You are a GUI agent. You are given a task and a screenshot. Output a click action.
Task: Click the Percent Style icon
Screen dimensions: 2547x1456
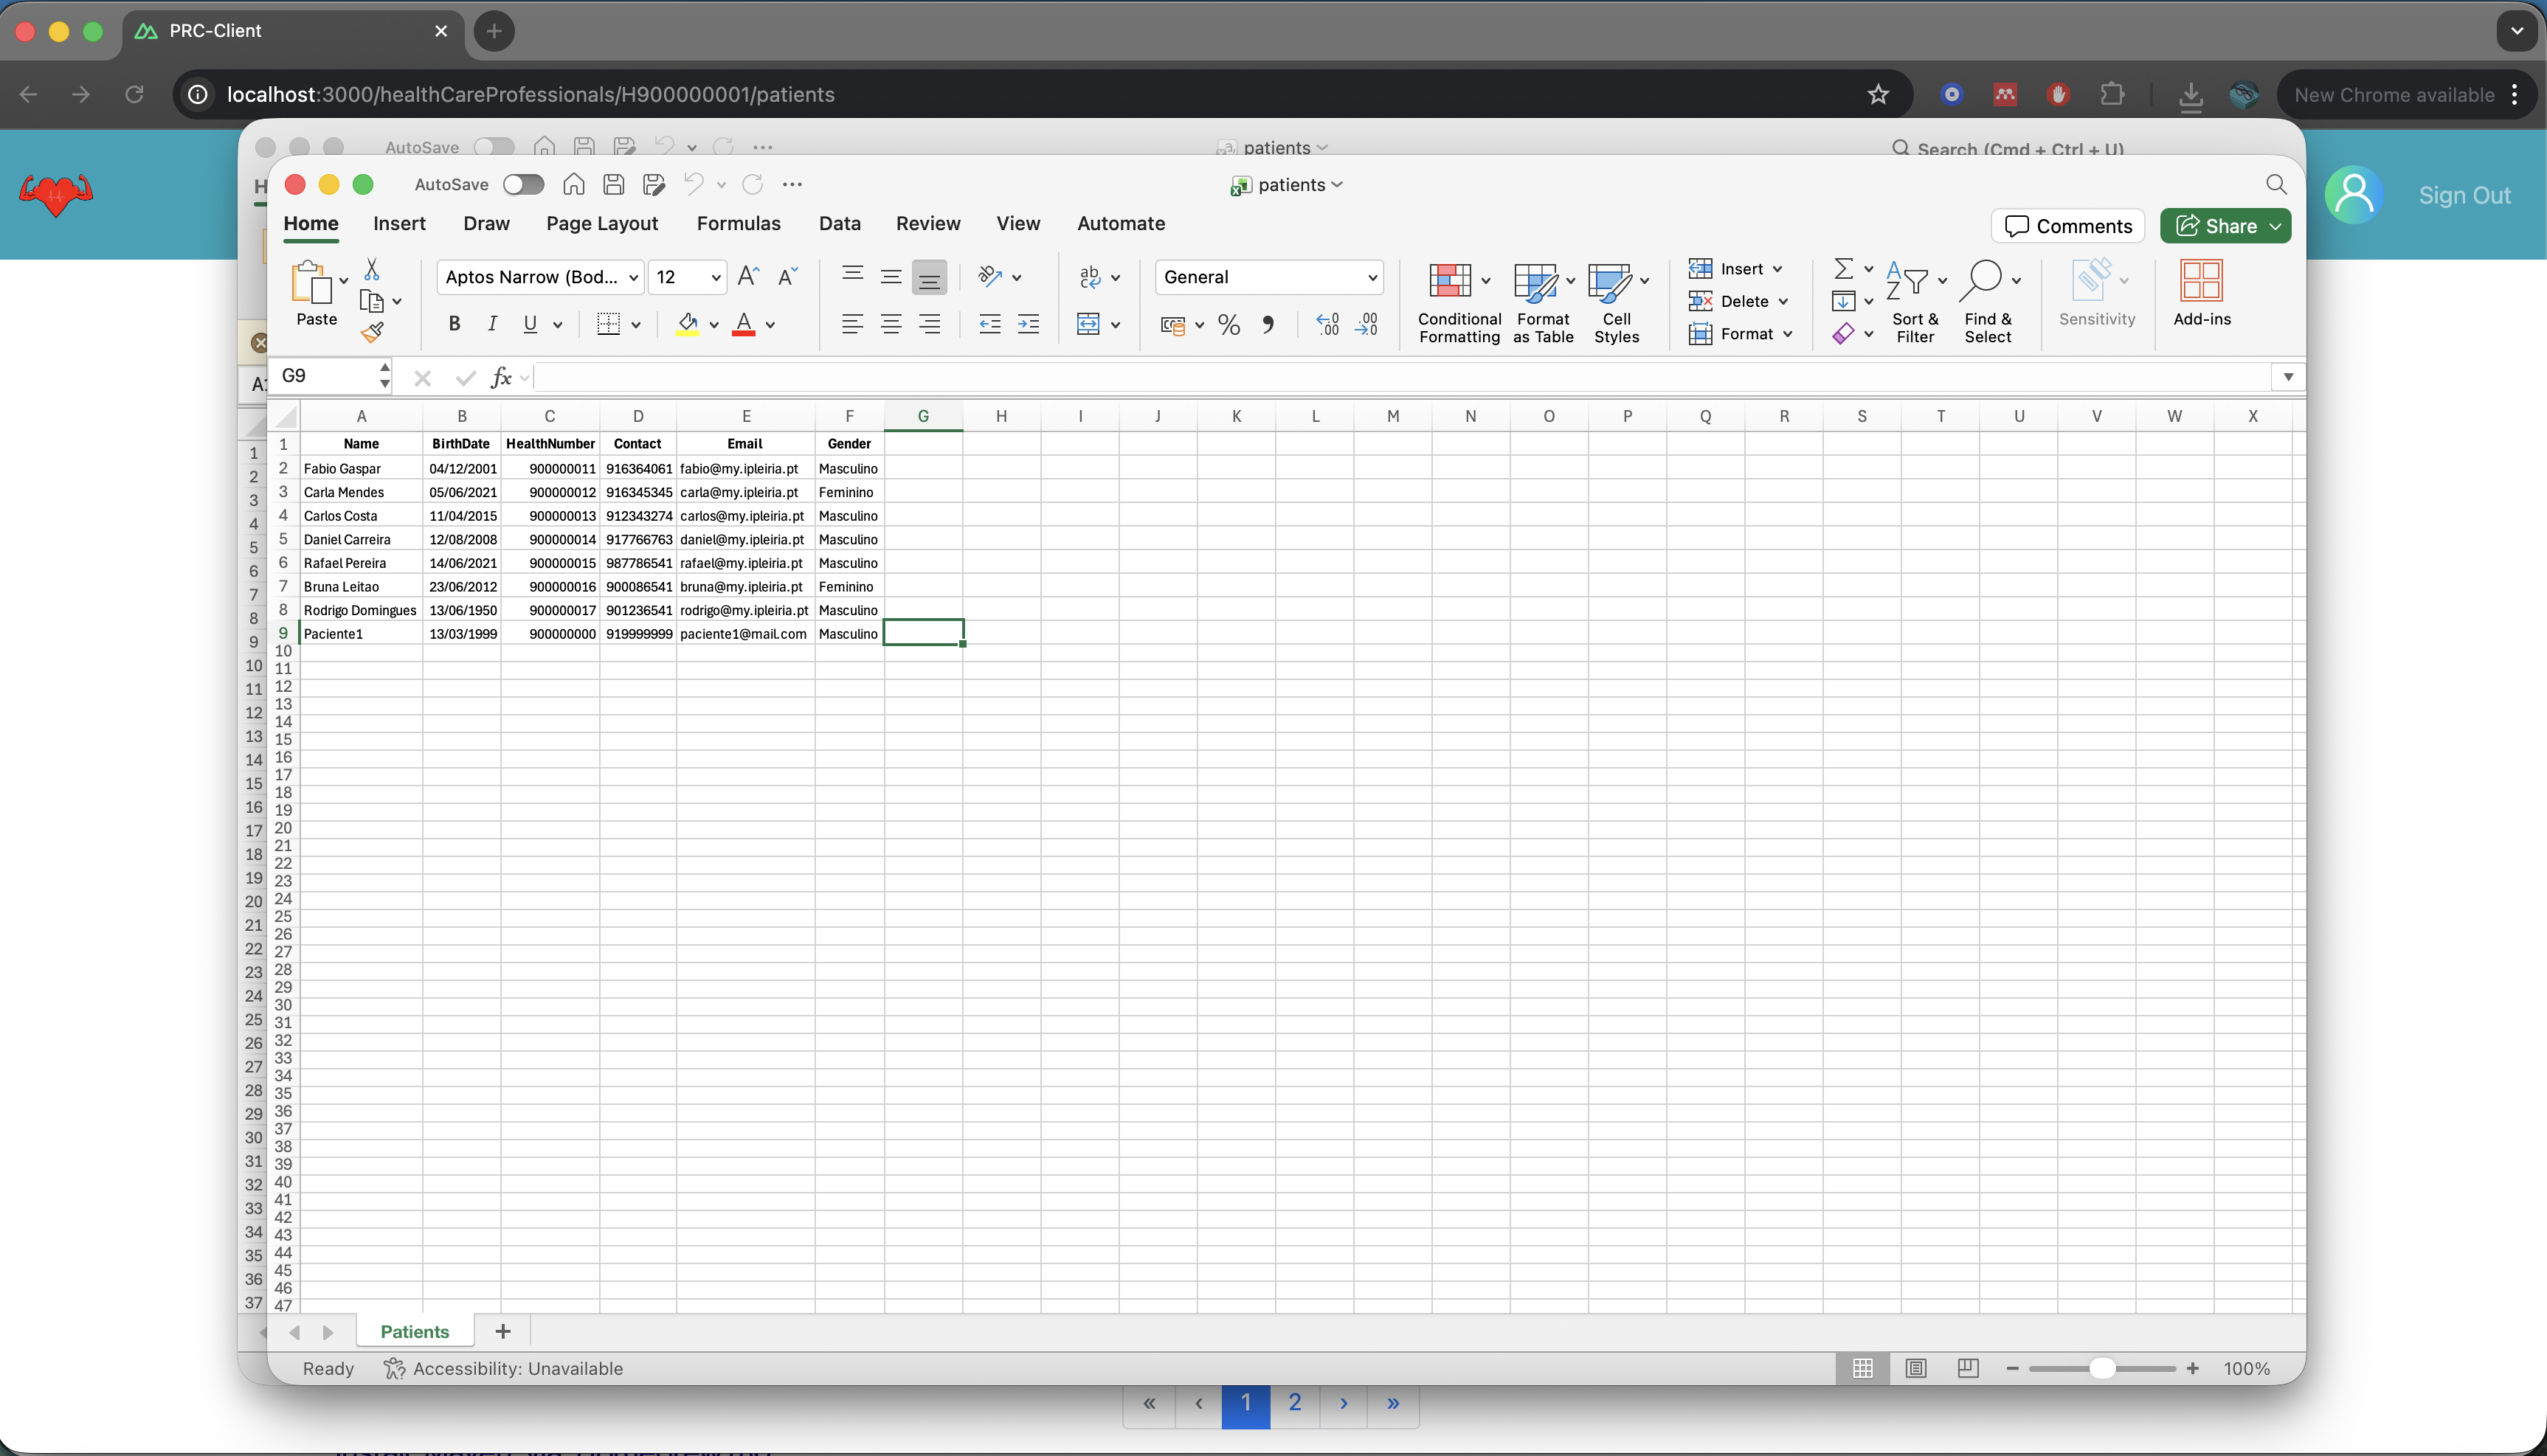coord(1229,325)
